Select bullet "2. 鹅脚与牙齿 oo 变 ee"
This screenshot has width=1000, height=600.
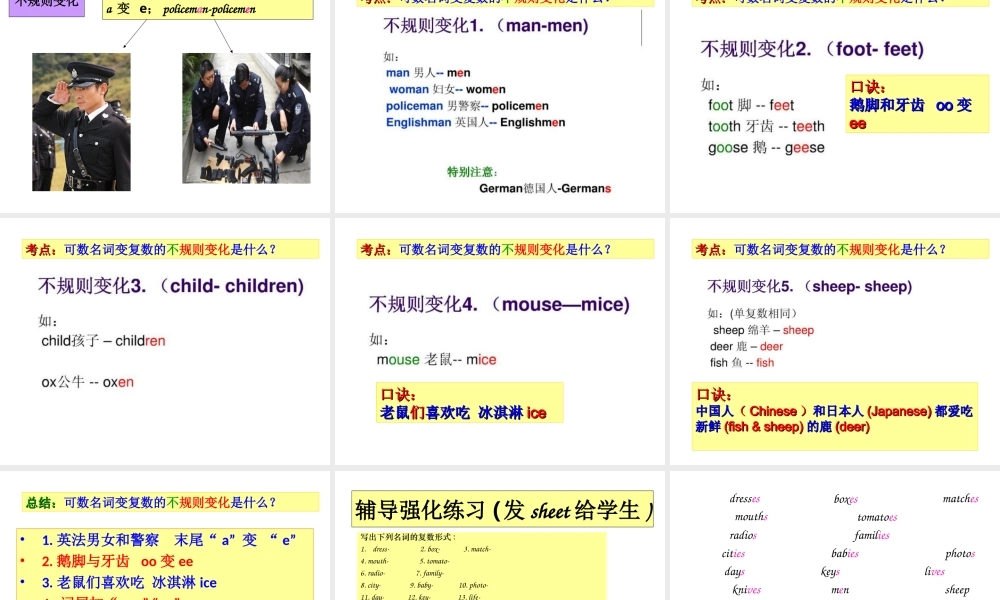117,561
